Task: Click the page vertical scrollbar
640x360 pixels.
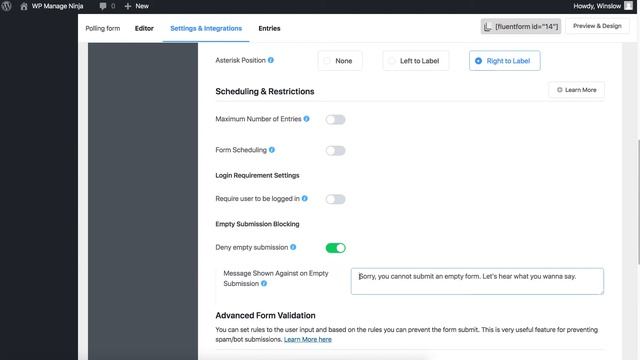Action: click(638, 202)
